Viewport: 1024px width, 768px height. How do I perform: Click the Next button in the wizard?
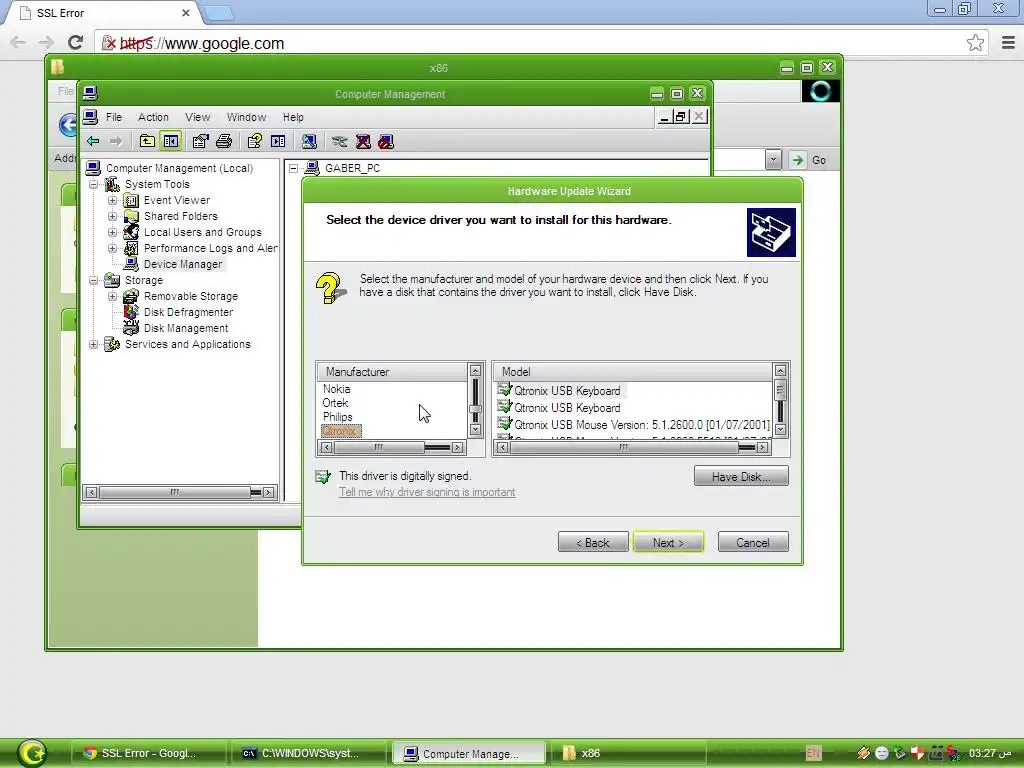click(668, 542)
